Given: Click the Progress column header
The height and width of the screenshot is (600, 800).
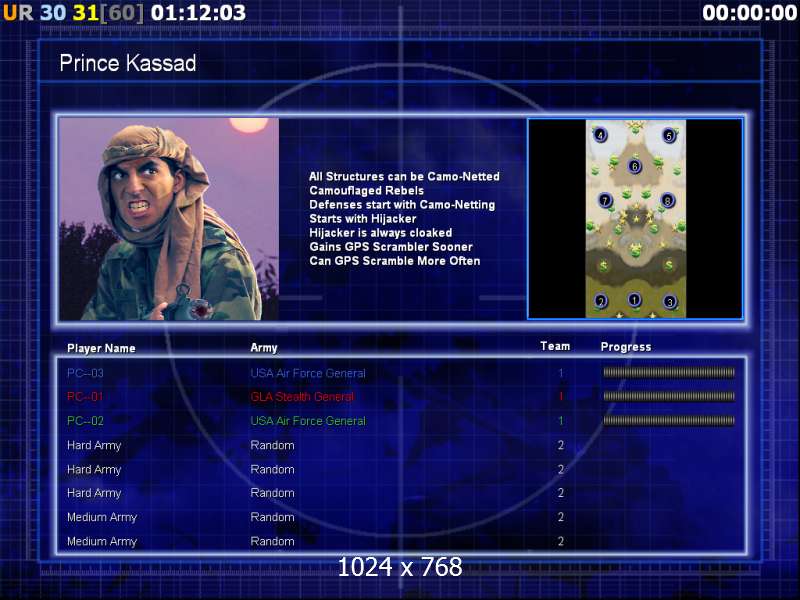Looking at the screenshot, I should coord(626,347).
